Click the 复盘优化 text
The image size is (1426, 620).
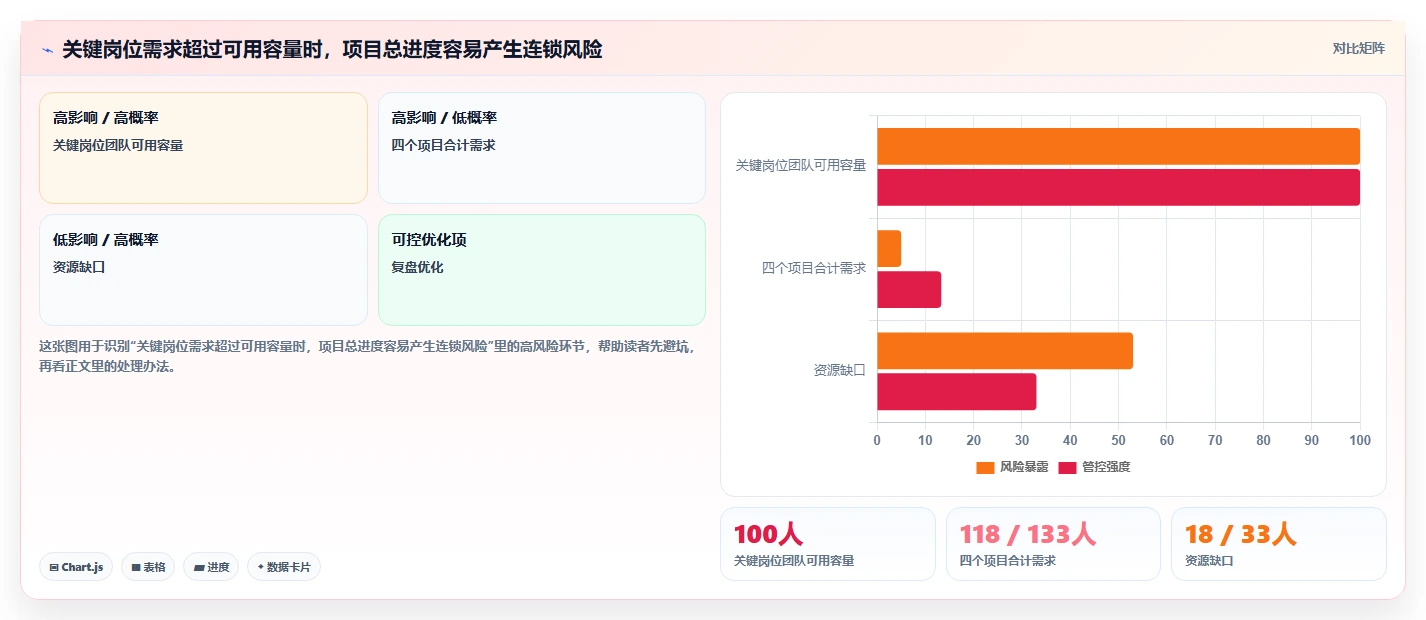pyautogui.click(x=417, y=267)
